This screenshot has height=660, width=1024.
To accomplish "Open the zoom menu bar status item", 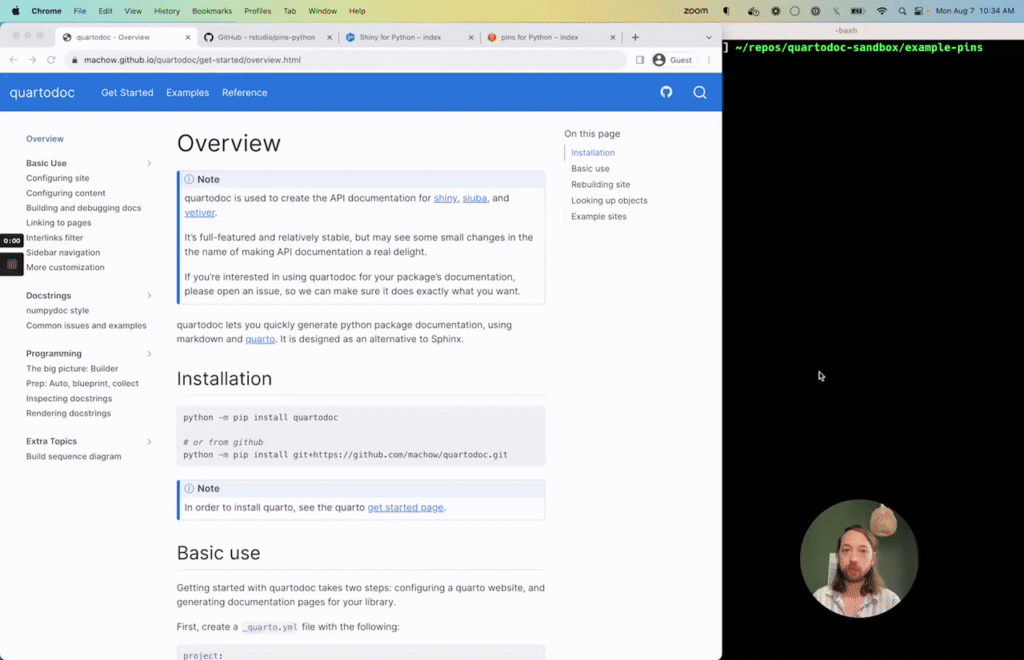I will pyautogui.click(x=696, y=11).
